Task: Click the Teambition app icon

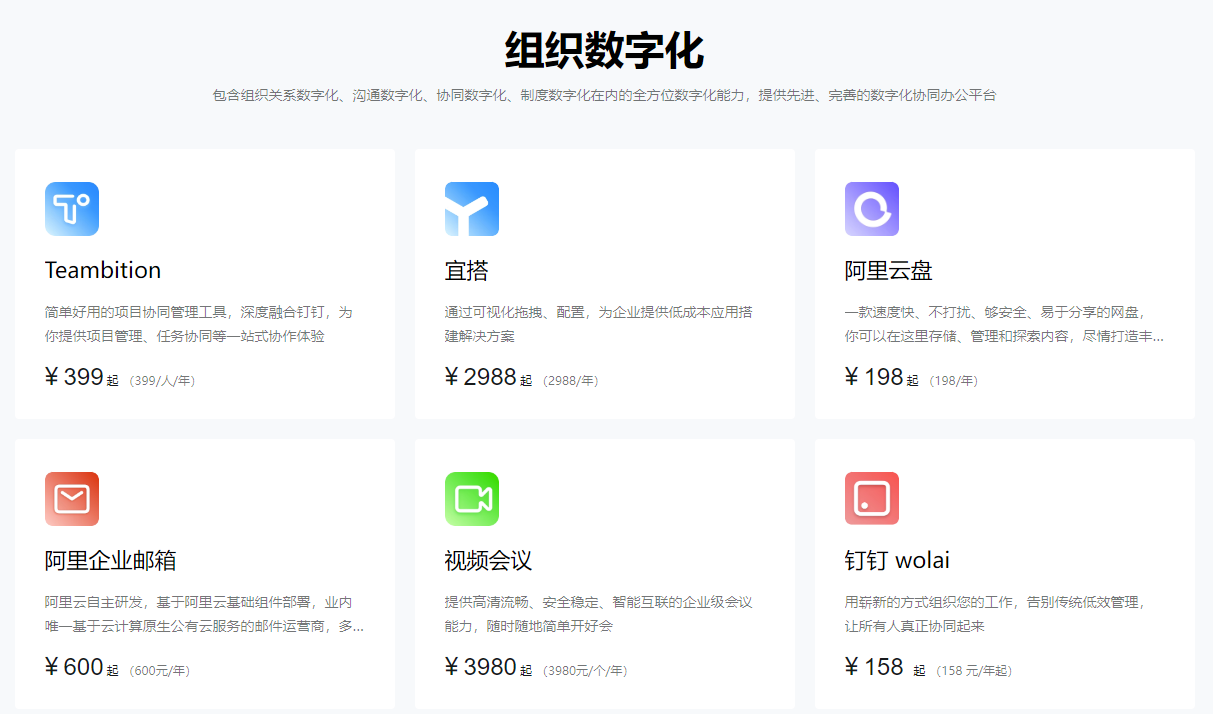Action: (x=71, y=208)
